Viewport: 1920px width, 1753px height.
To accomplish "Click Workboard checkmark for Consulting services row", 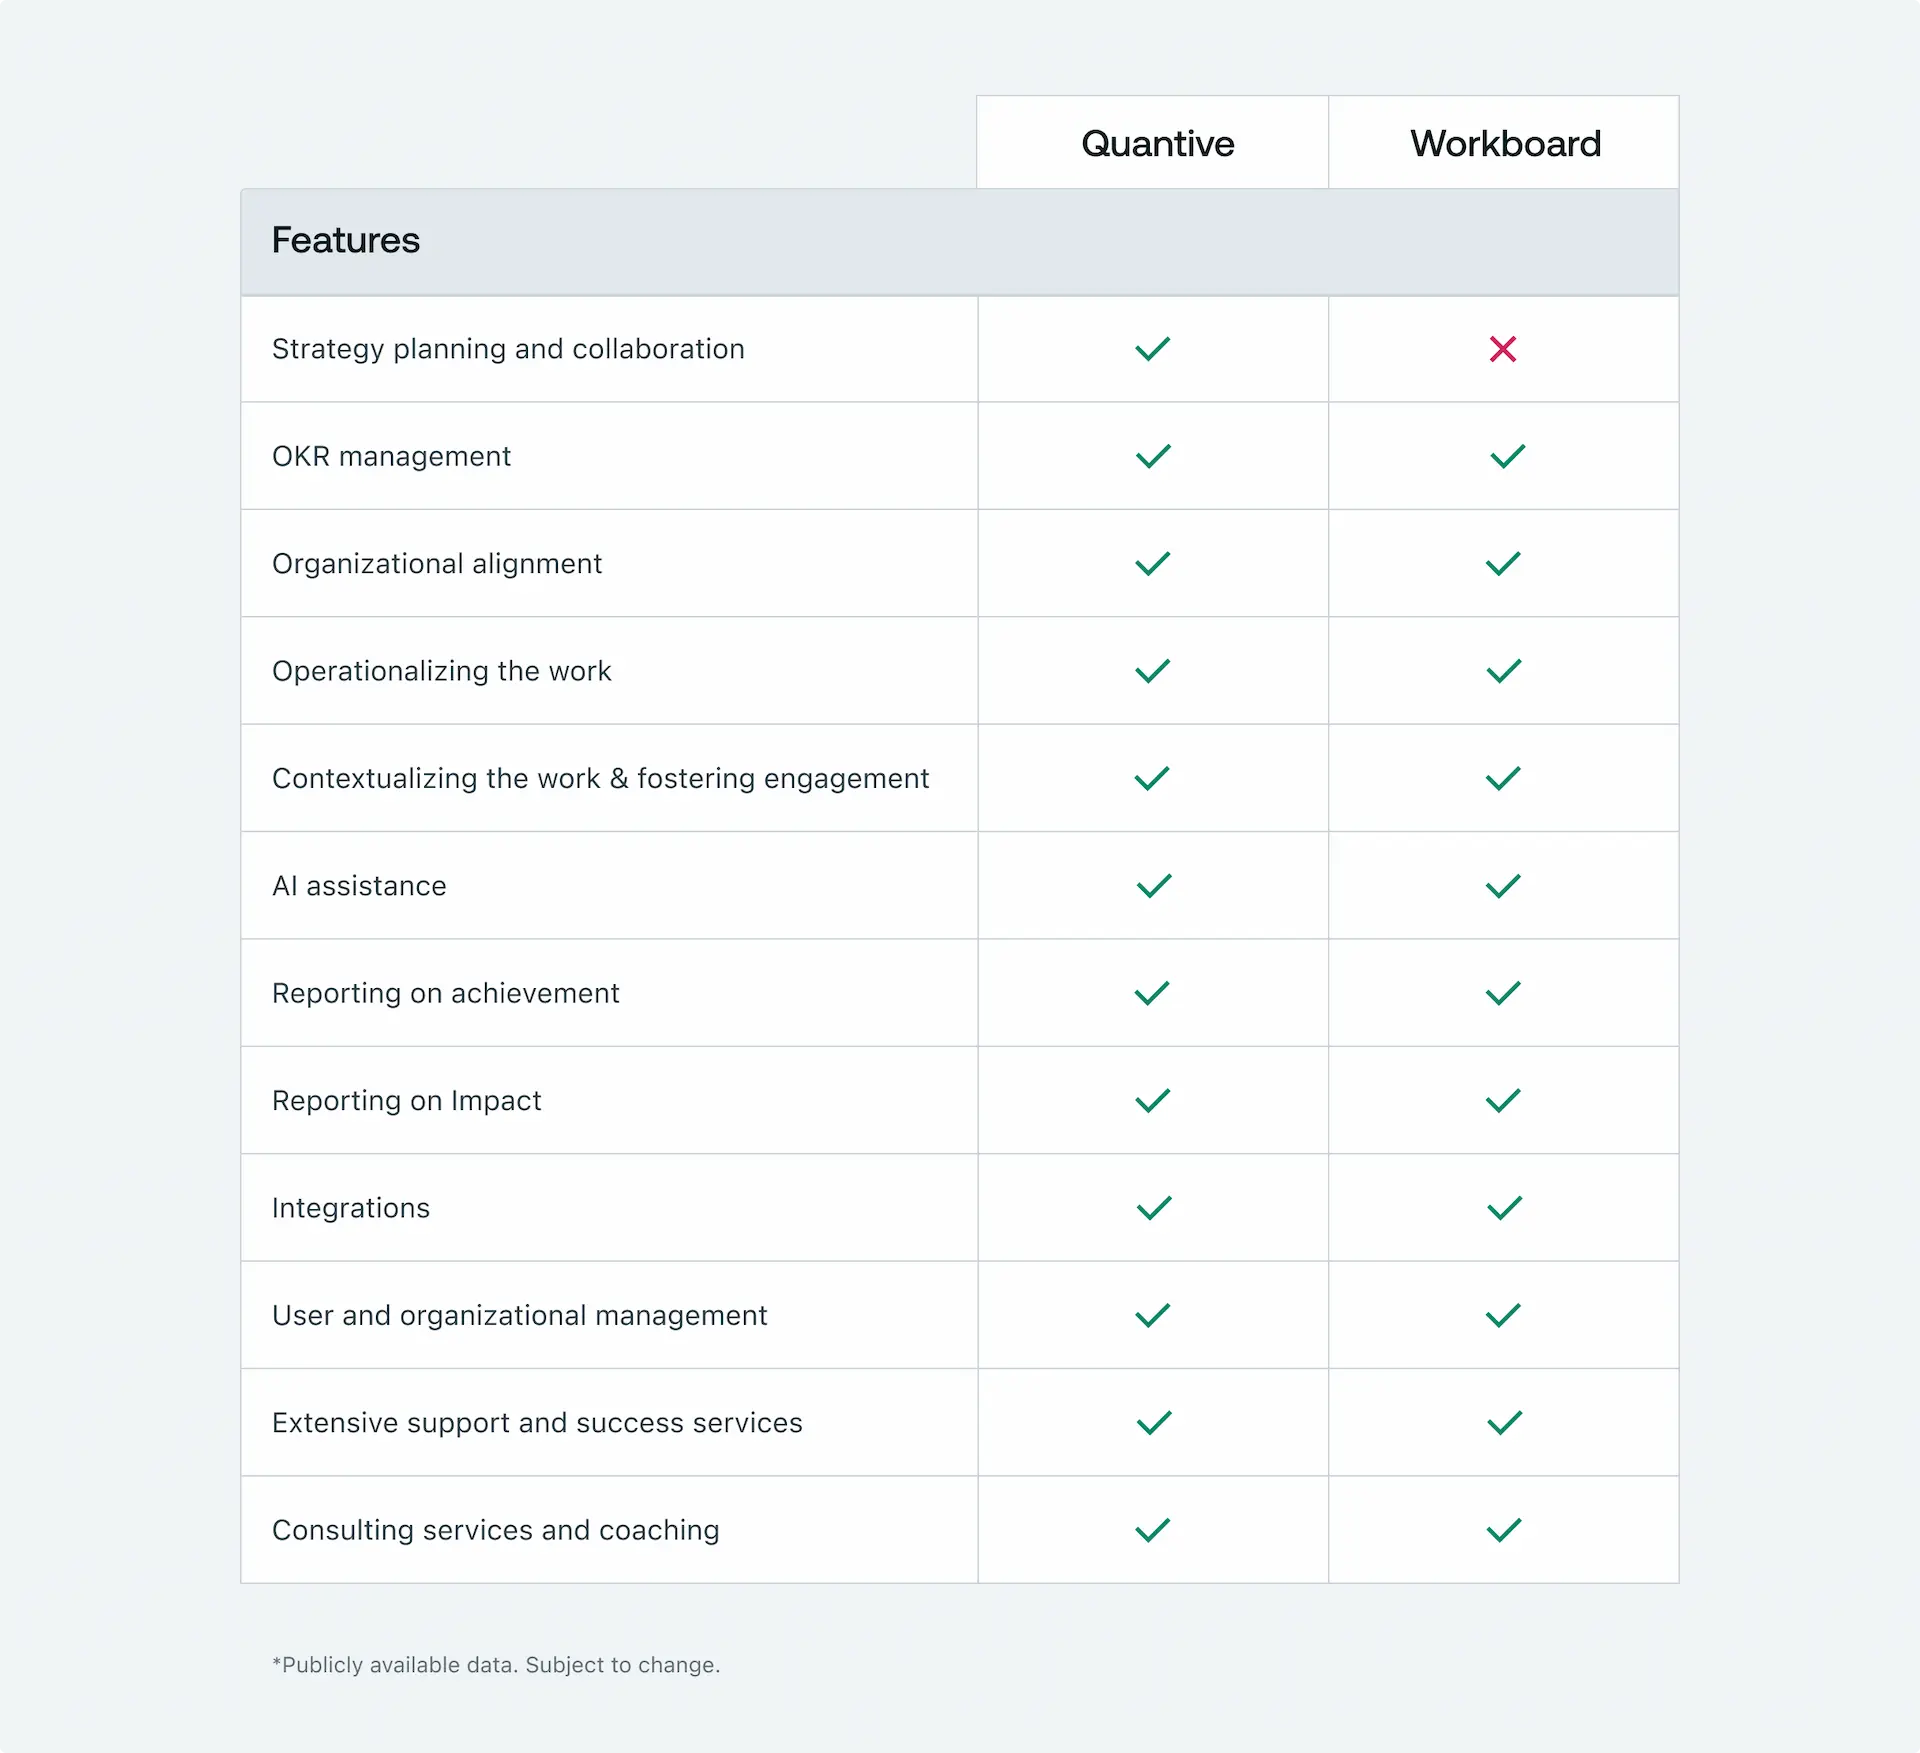I will tap(1503, 1530).
